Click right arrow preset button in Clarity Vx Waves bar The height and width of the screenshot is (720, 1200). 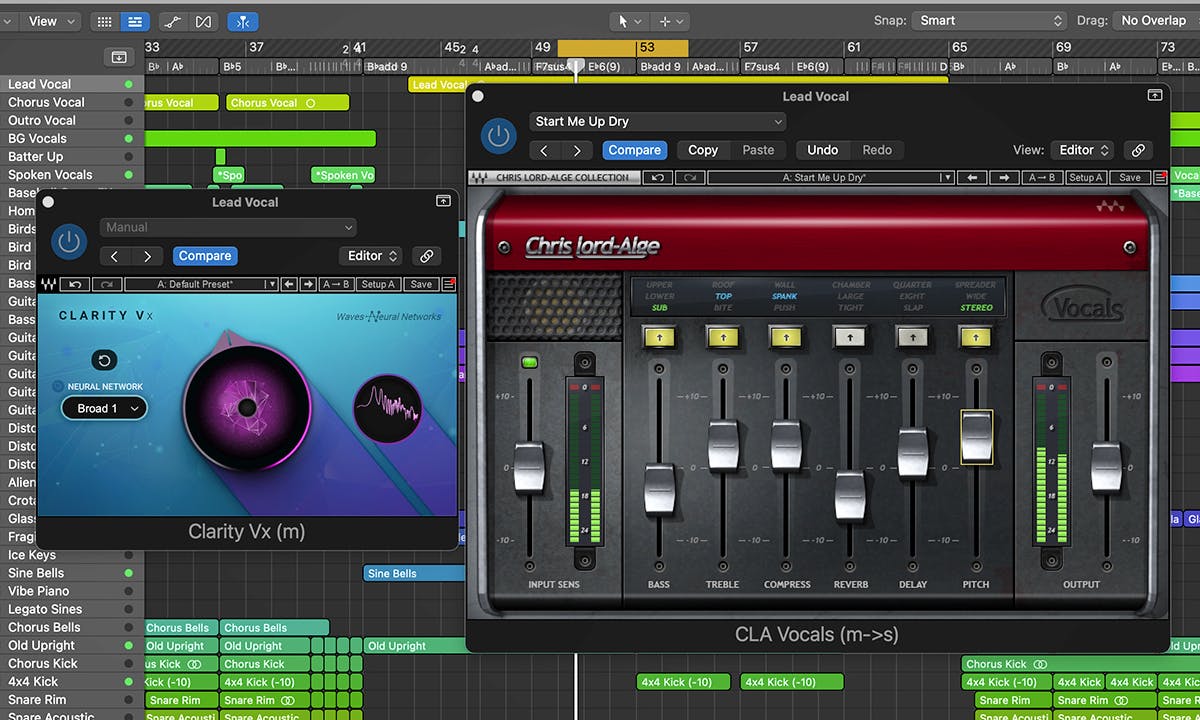click(307, 284)
